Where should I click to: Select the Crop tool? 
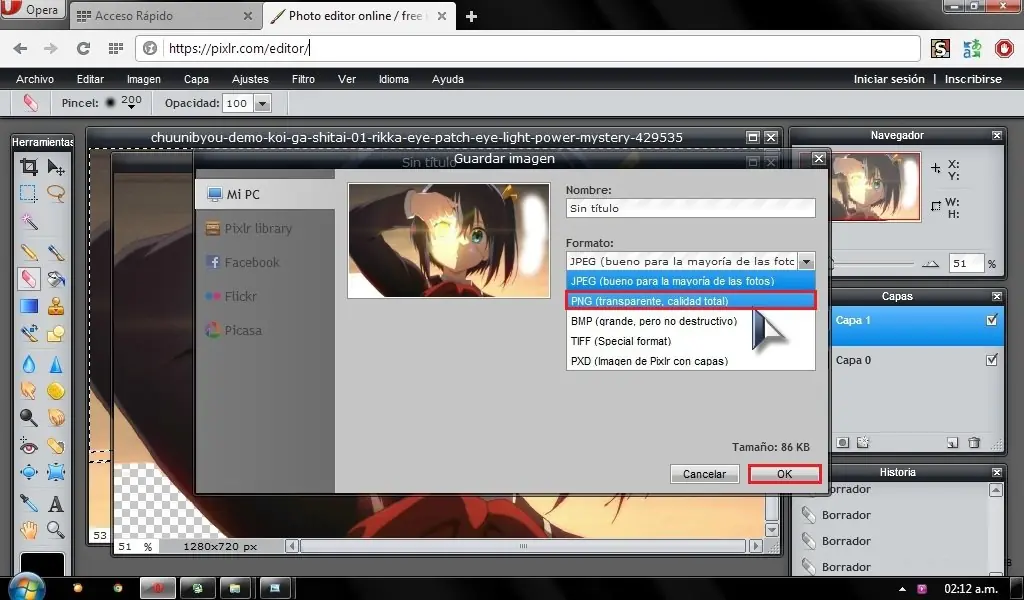29,167
